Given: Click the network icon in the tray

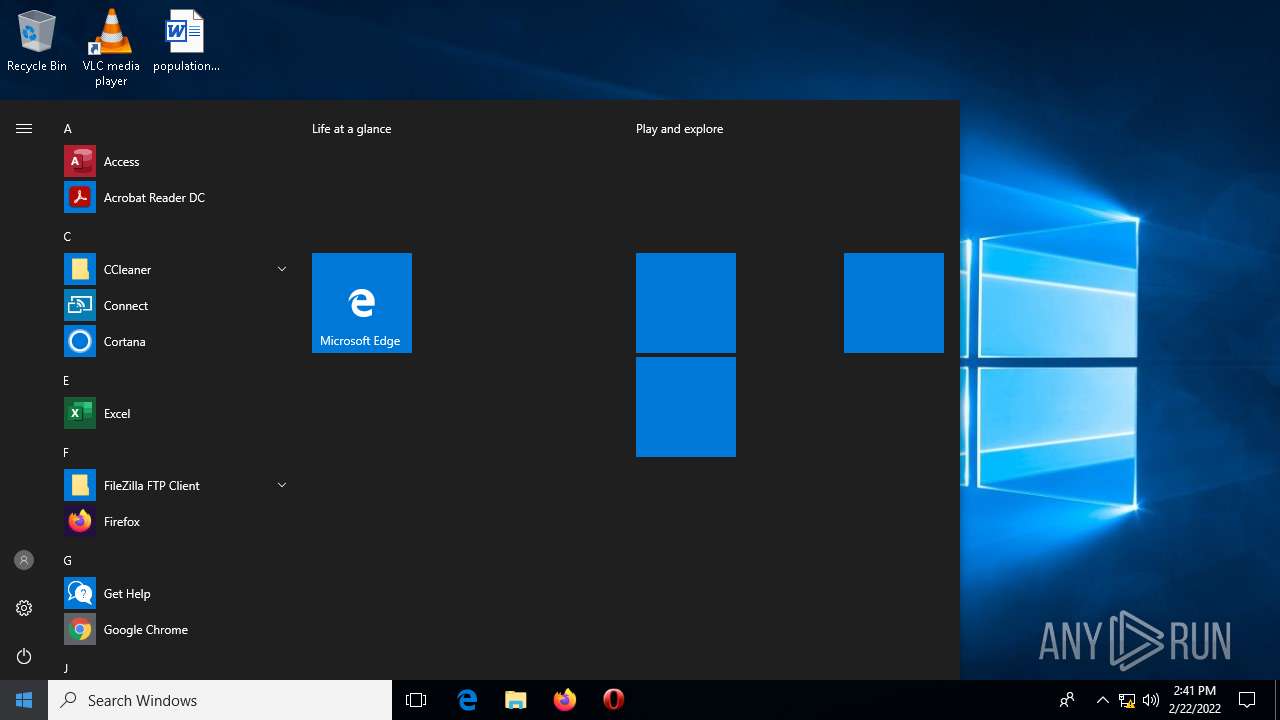Looking at the screenshot, I should 1127,700.
